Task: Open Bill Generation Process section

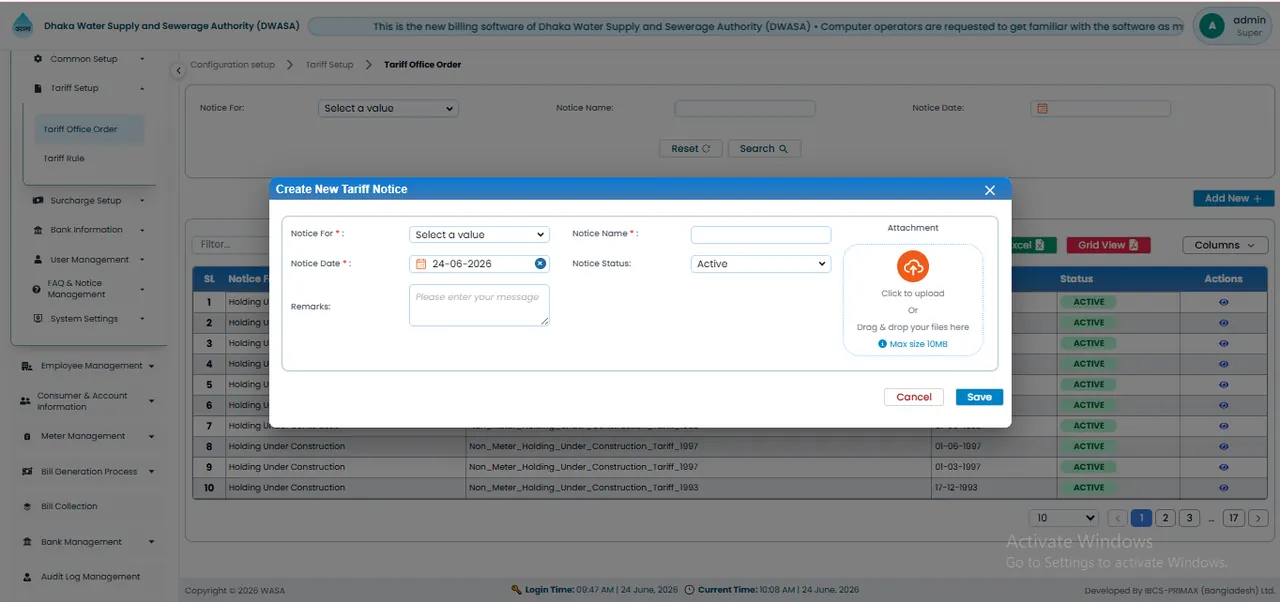Action: point(88,472)
